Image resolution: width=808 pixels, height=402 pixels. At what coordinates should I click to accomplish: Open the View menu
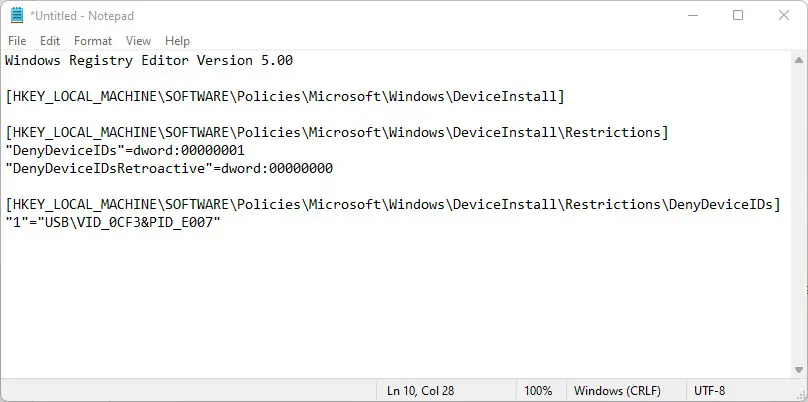pos(138,41)
